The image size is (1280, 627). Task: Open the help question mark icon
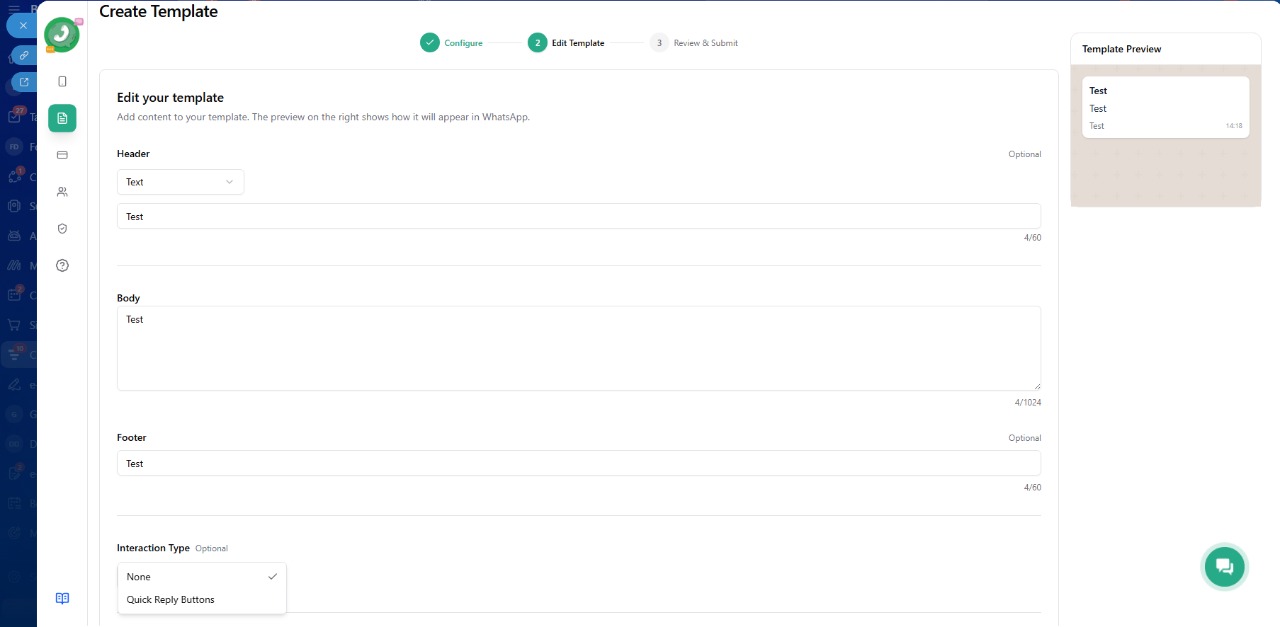62,265
